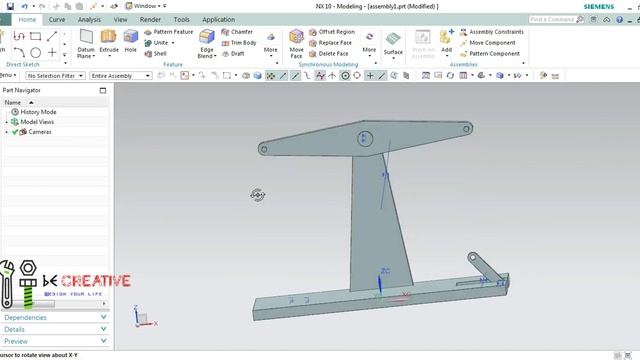Toggle the snap intersection option

pyautogui.click(x=332, y=76)
